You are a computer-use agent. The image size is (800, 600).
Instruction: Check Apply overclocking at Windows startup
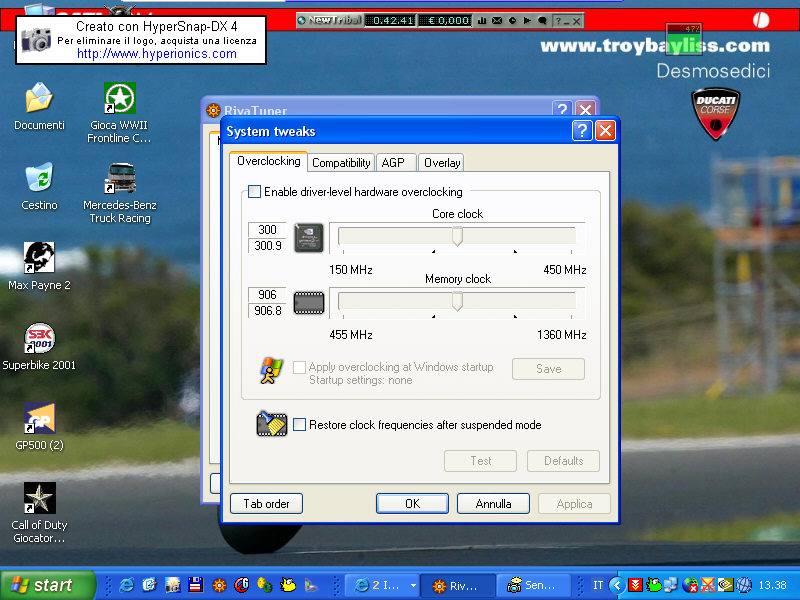click(x=299, y=367)
